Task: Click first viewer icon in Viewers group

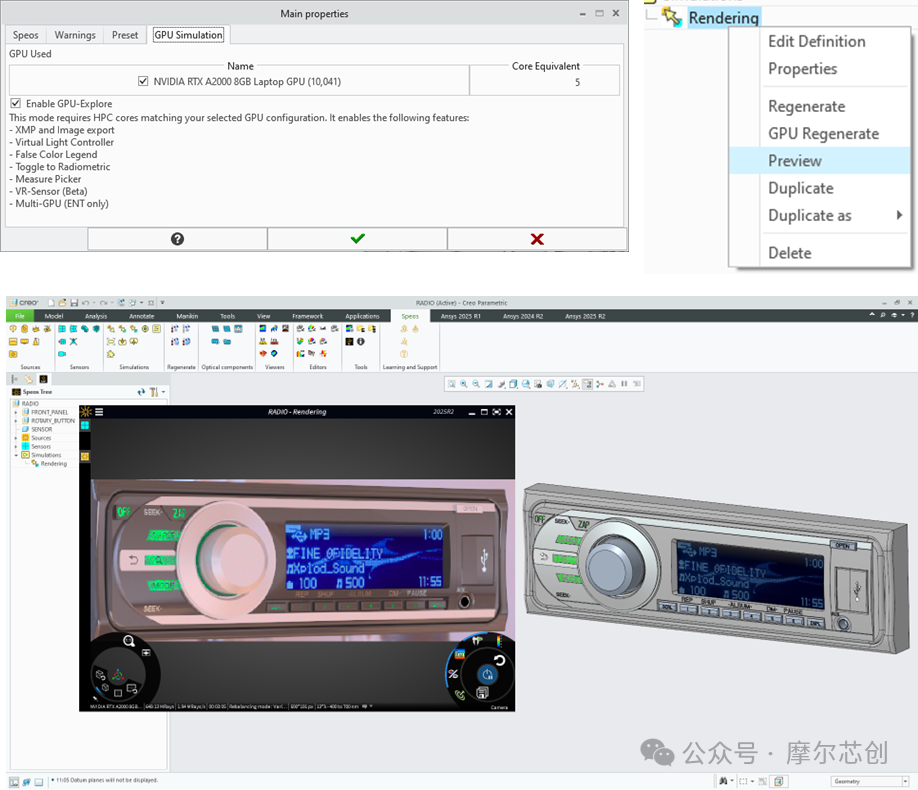Action: 263,329
